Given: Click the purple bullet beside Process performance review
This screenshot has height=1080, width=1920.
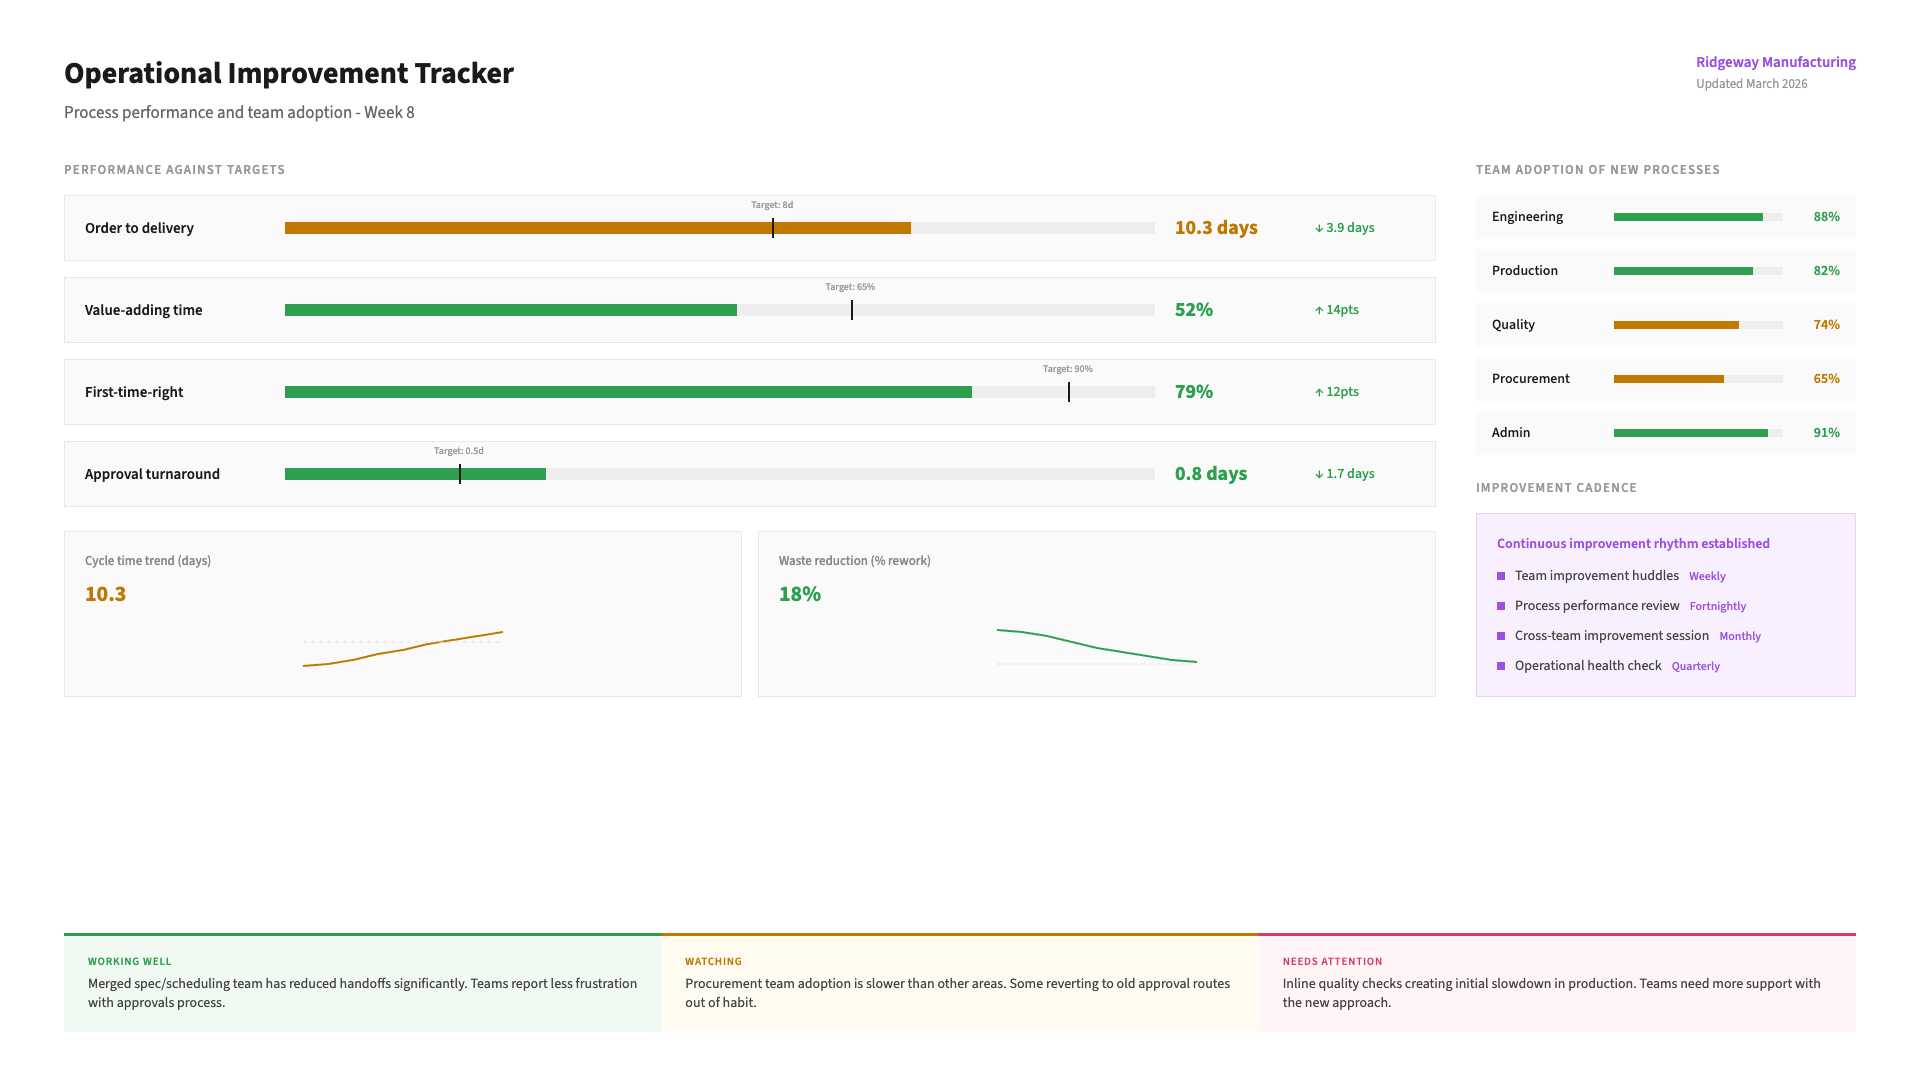Looking at the screenshot, I should tap(1501, 606).
